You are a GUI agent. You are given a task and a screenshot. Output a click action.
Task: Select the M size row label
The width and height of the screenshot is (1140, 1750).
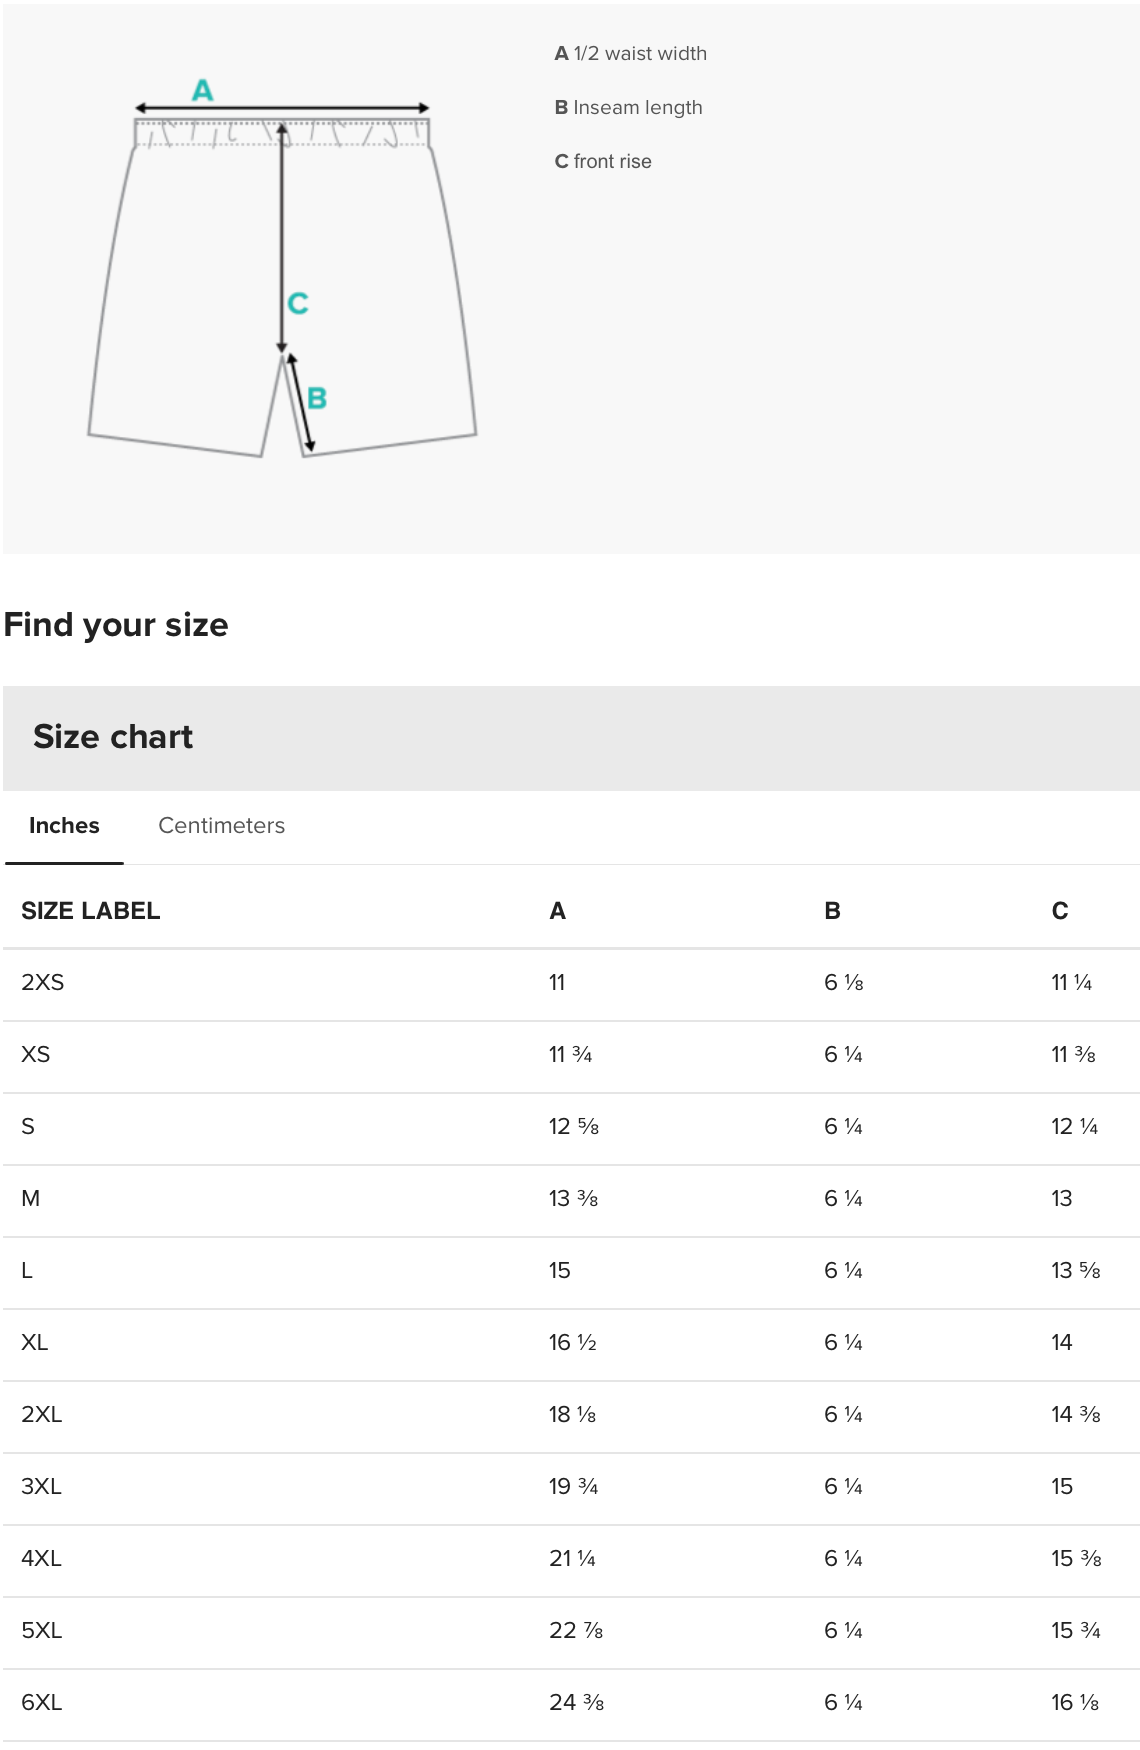(31, 1199)
